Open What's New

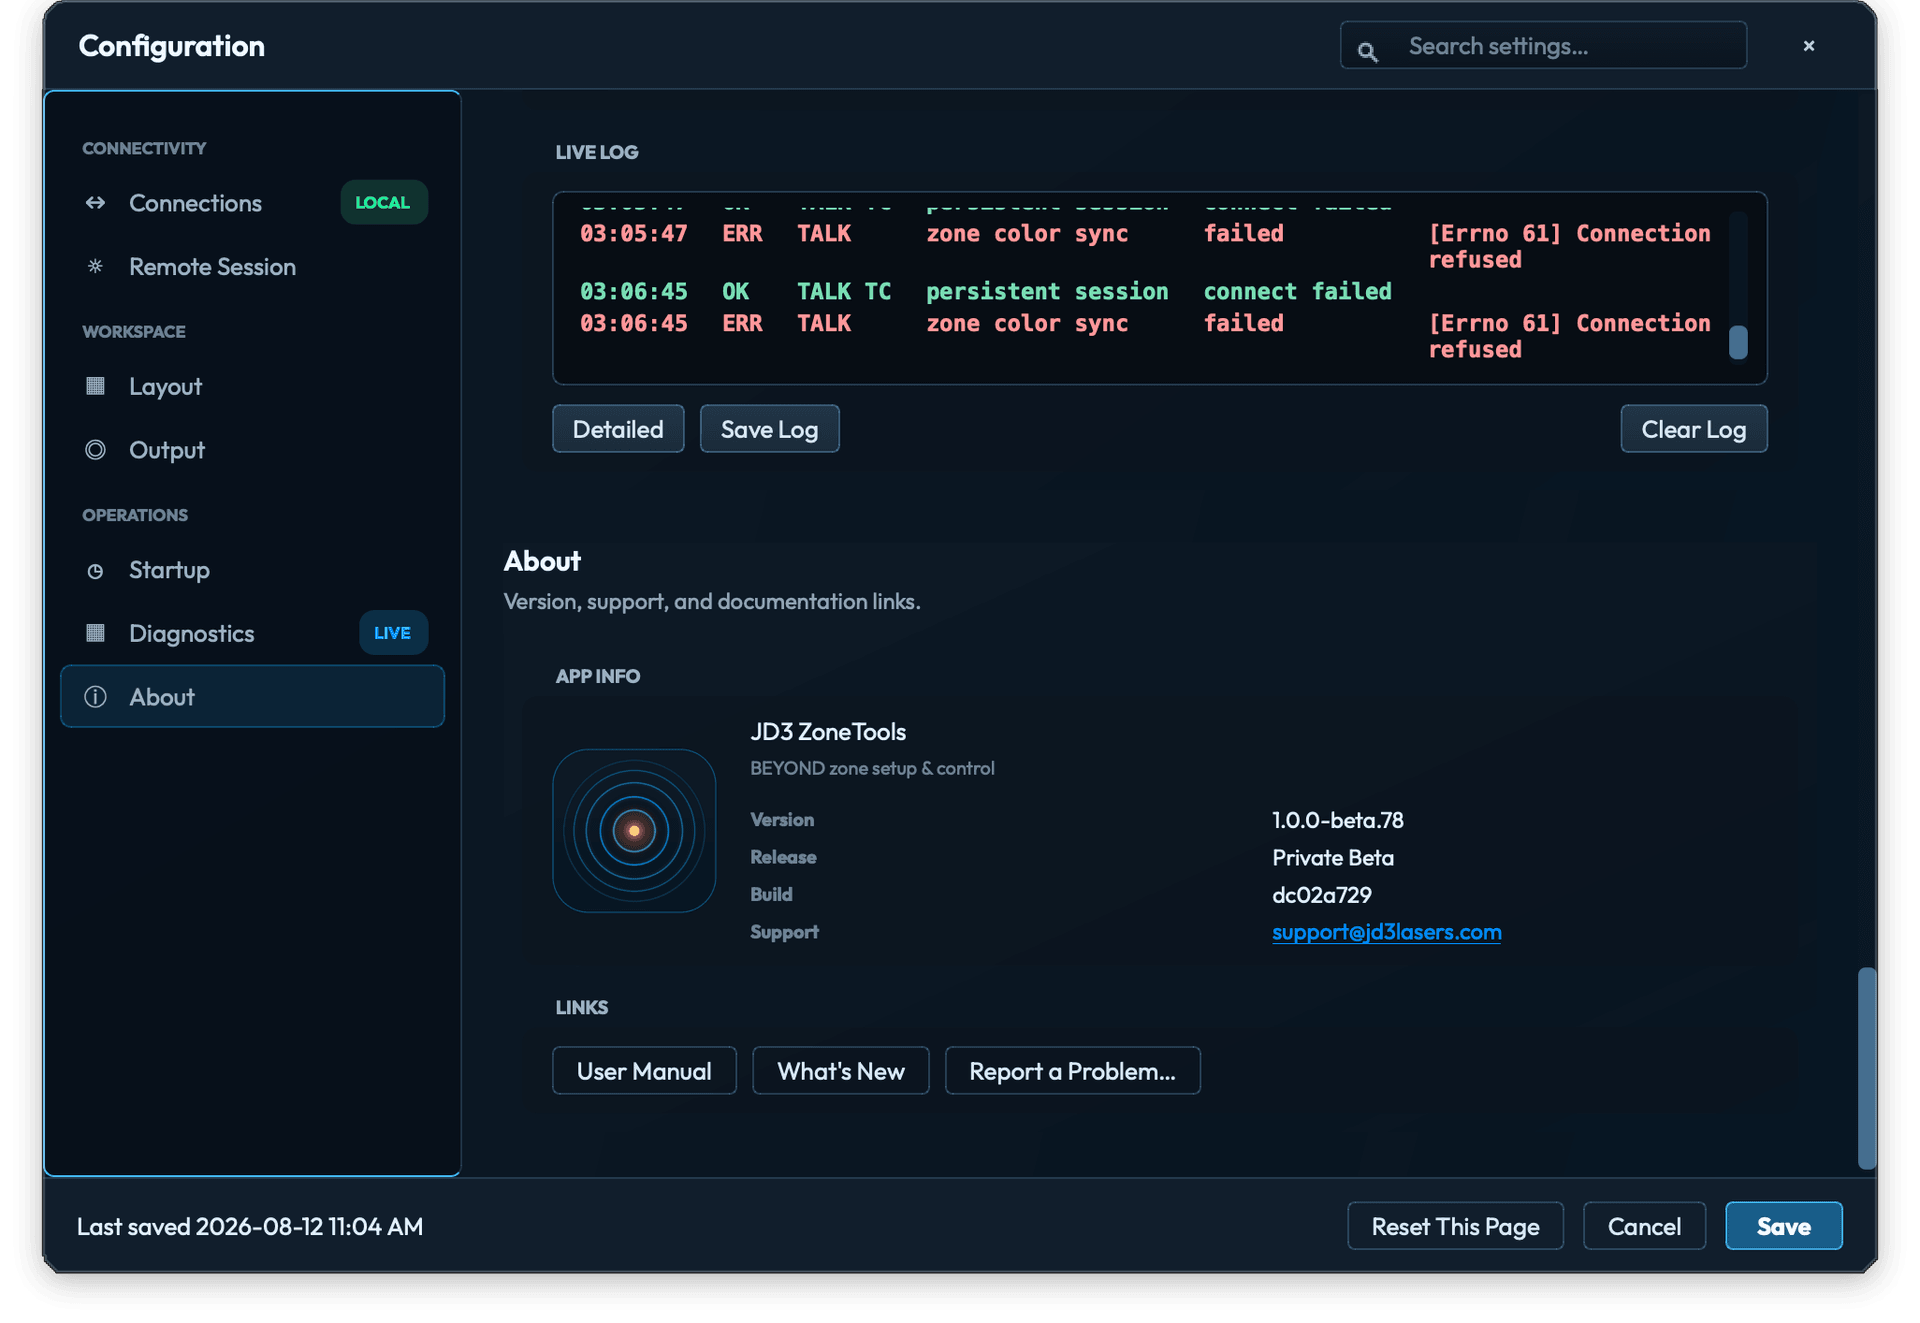[x=840, y=1071]
